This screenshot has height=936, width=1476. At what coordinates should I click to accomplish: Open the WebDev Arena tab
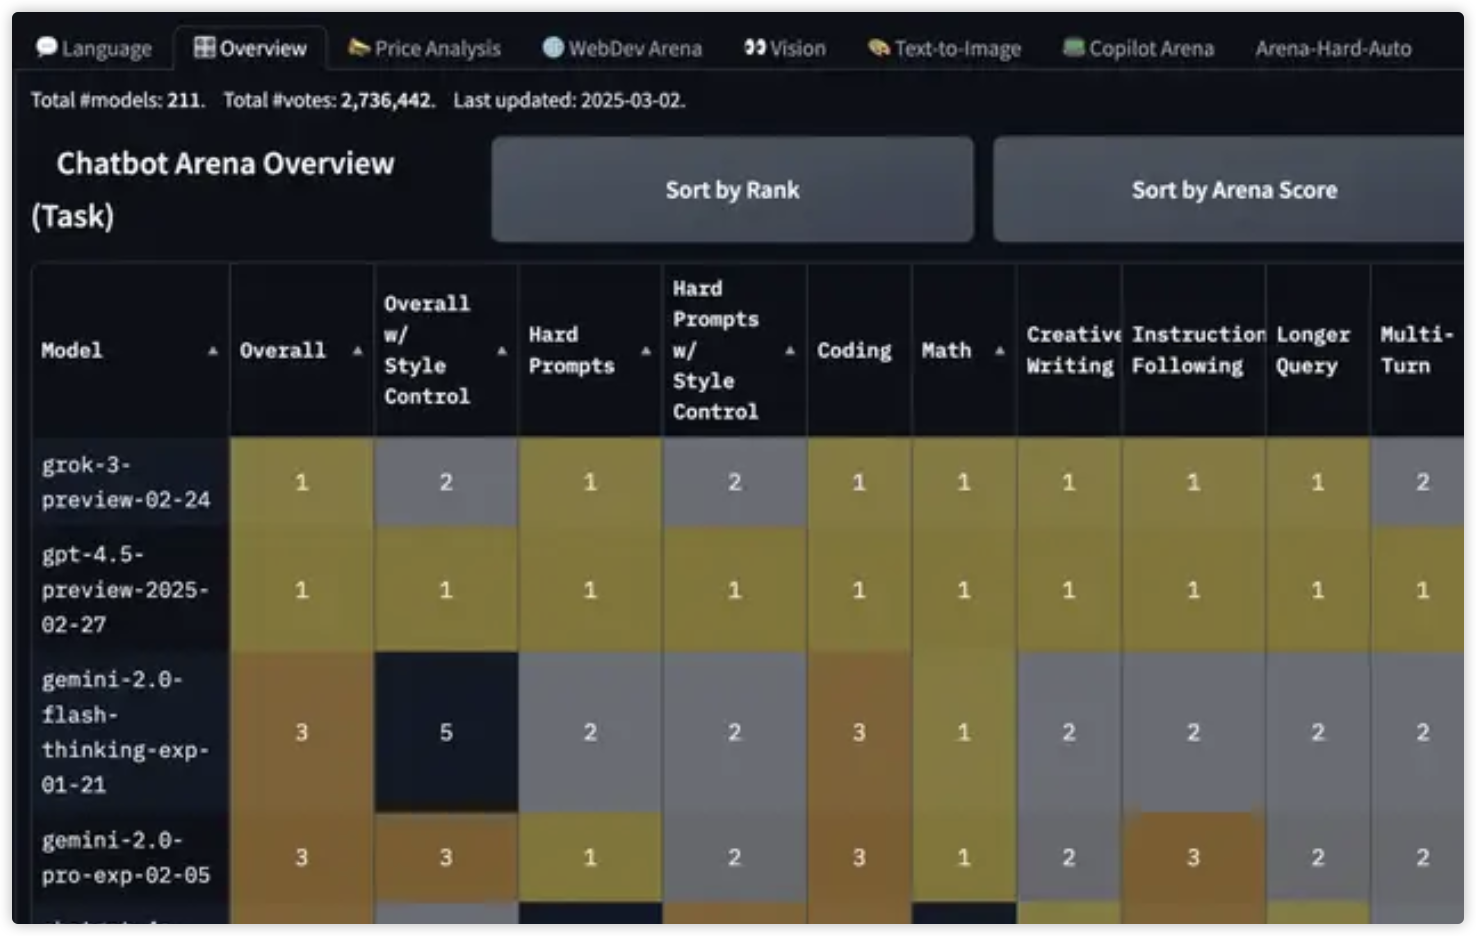(622, 48)
